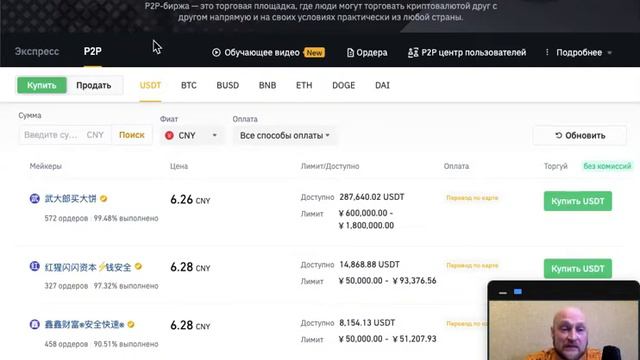
Task: Open the Обучающее видео play icon
Action: click(216, 53)
